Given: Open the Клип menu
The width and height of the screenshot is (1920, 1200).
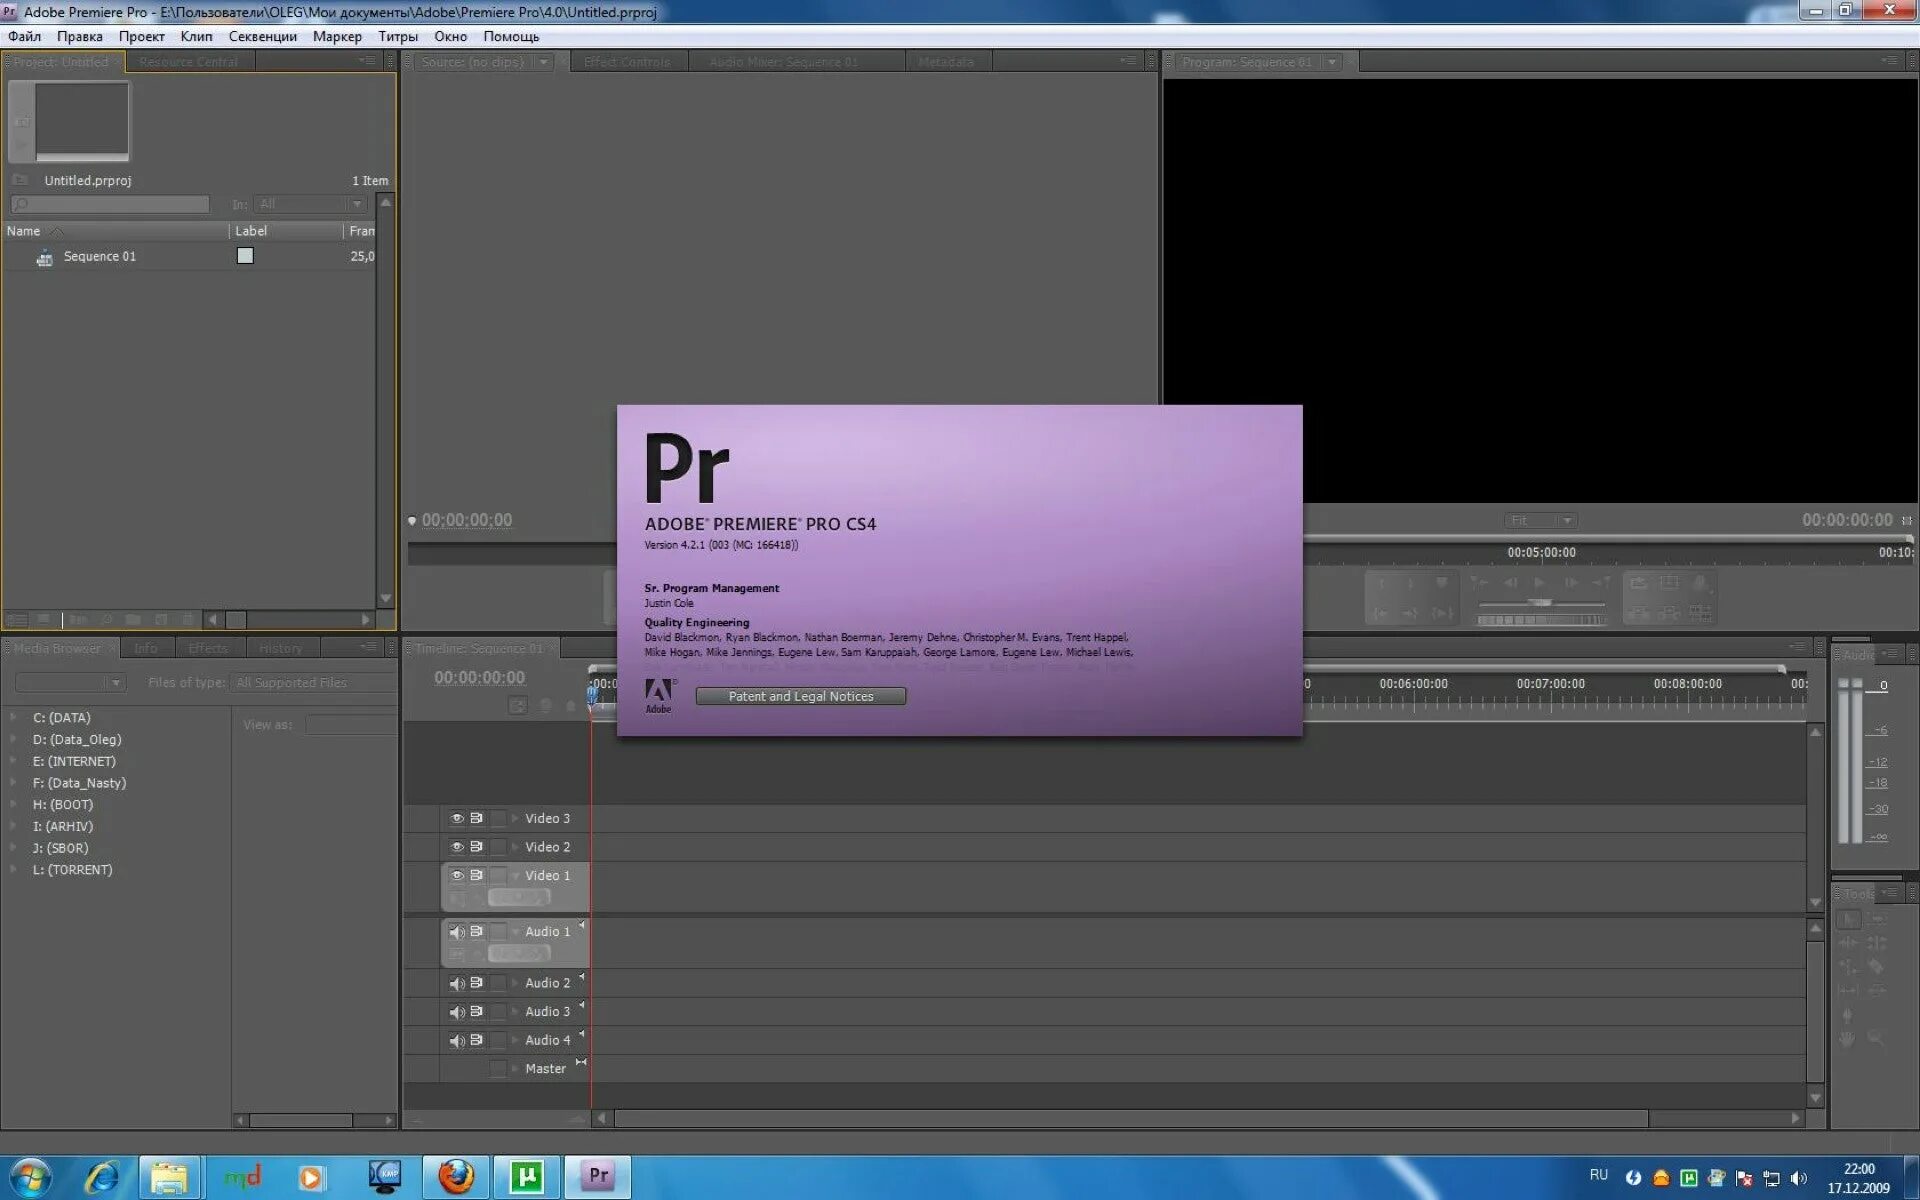Looking at the screenshot, I should click(x=196, y=36).
